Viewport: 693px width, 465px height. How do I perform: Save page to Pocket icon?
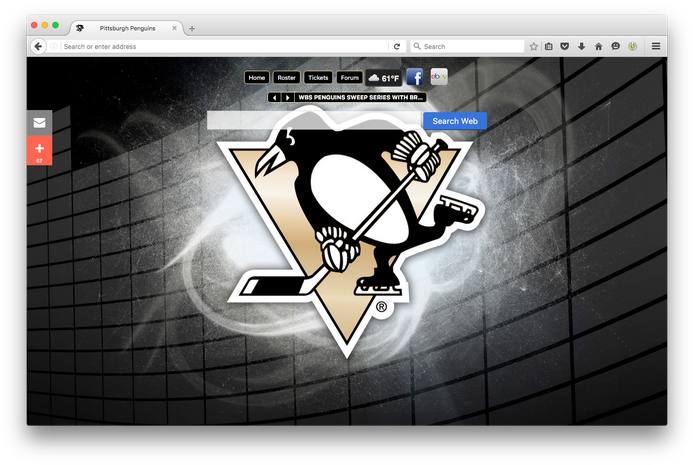pos(564,46)
